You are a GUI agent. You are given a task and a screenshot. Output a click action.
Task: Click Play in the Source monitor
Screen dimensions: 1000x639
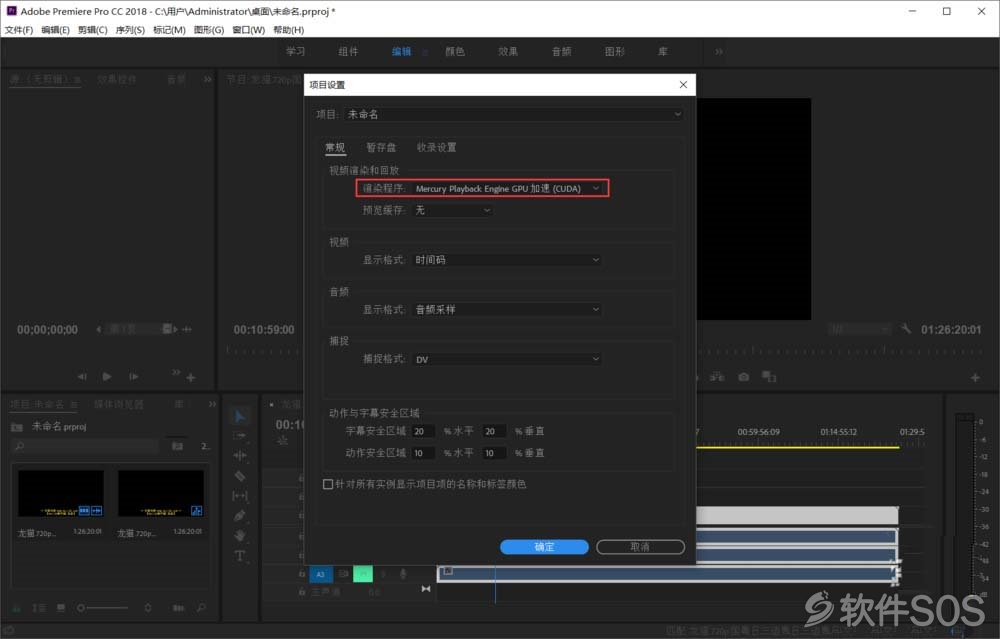point(107,376)
